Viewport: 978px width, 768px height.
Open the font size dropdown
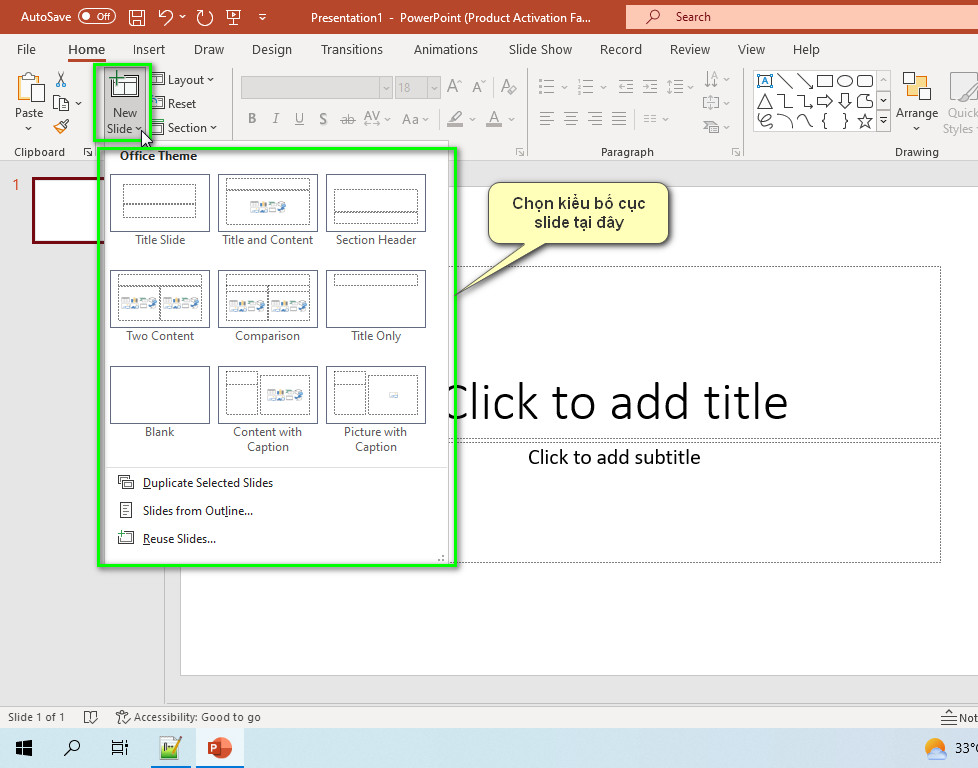coord(434,87)
